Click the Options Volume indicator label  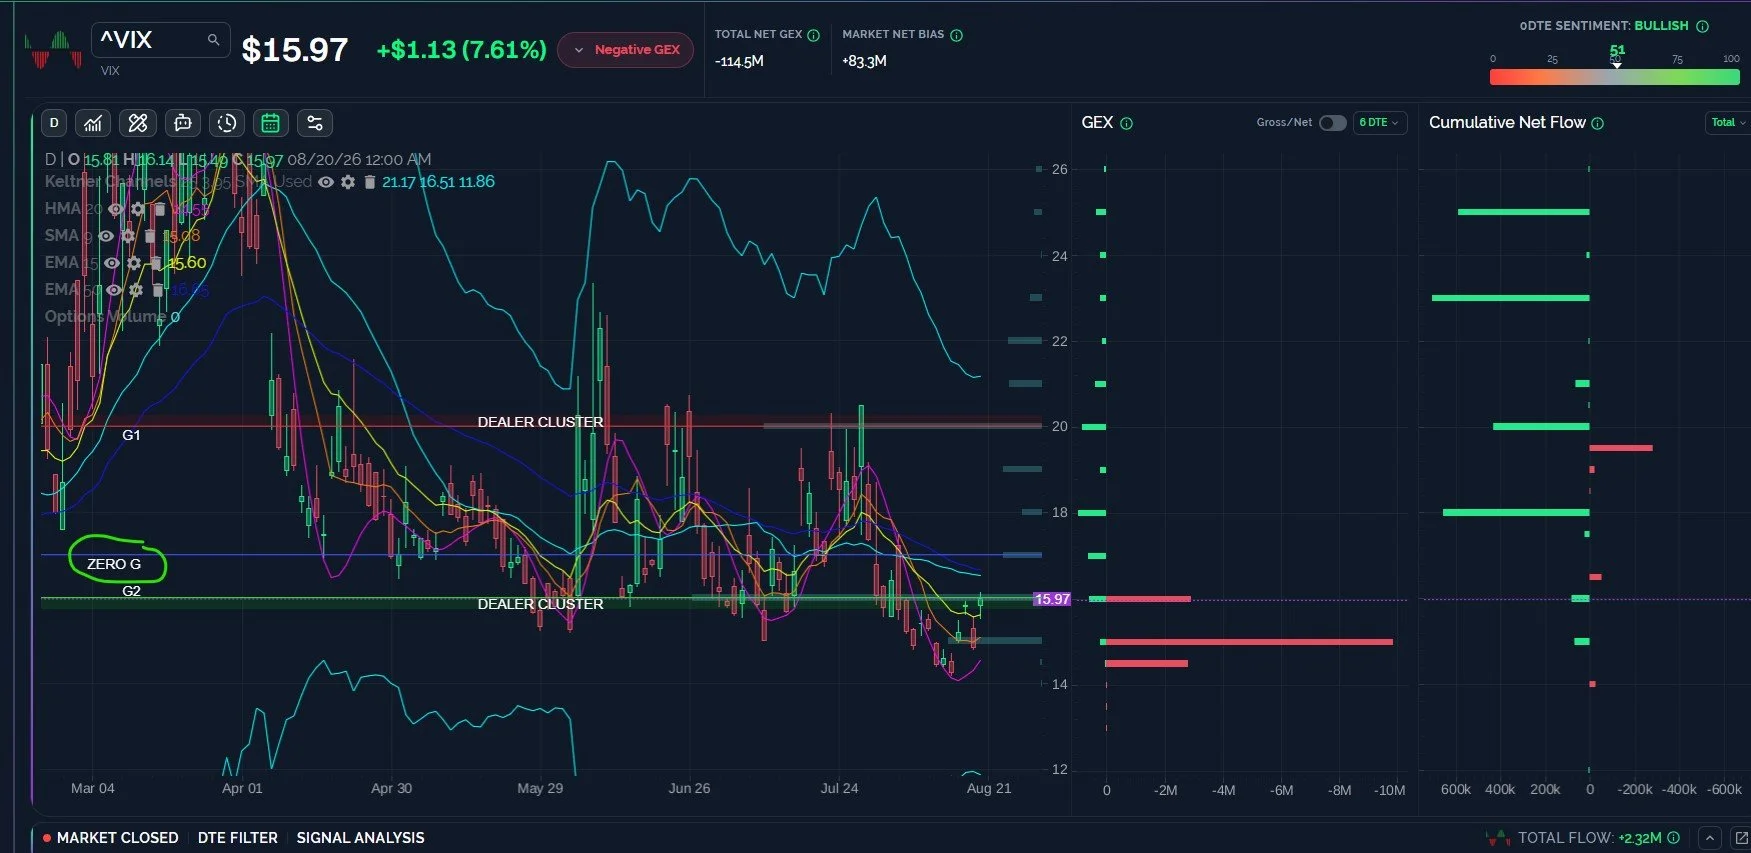pyautogui.click(x=112, y=317)
